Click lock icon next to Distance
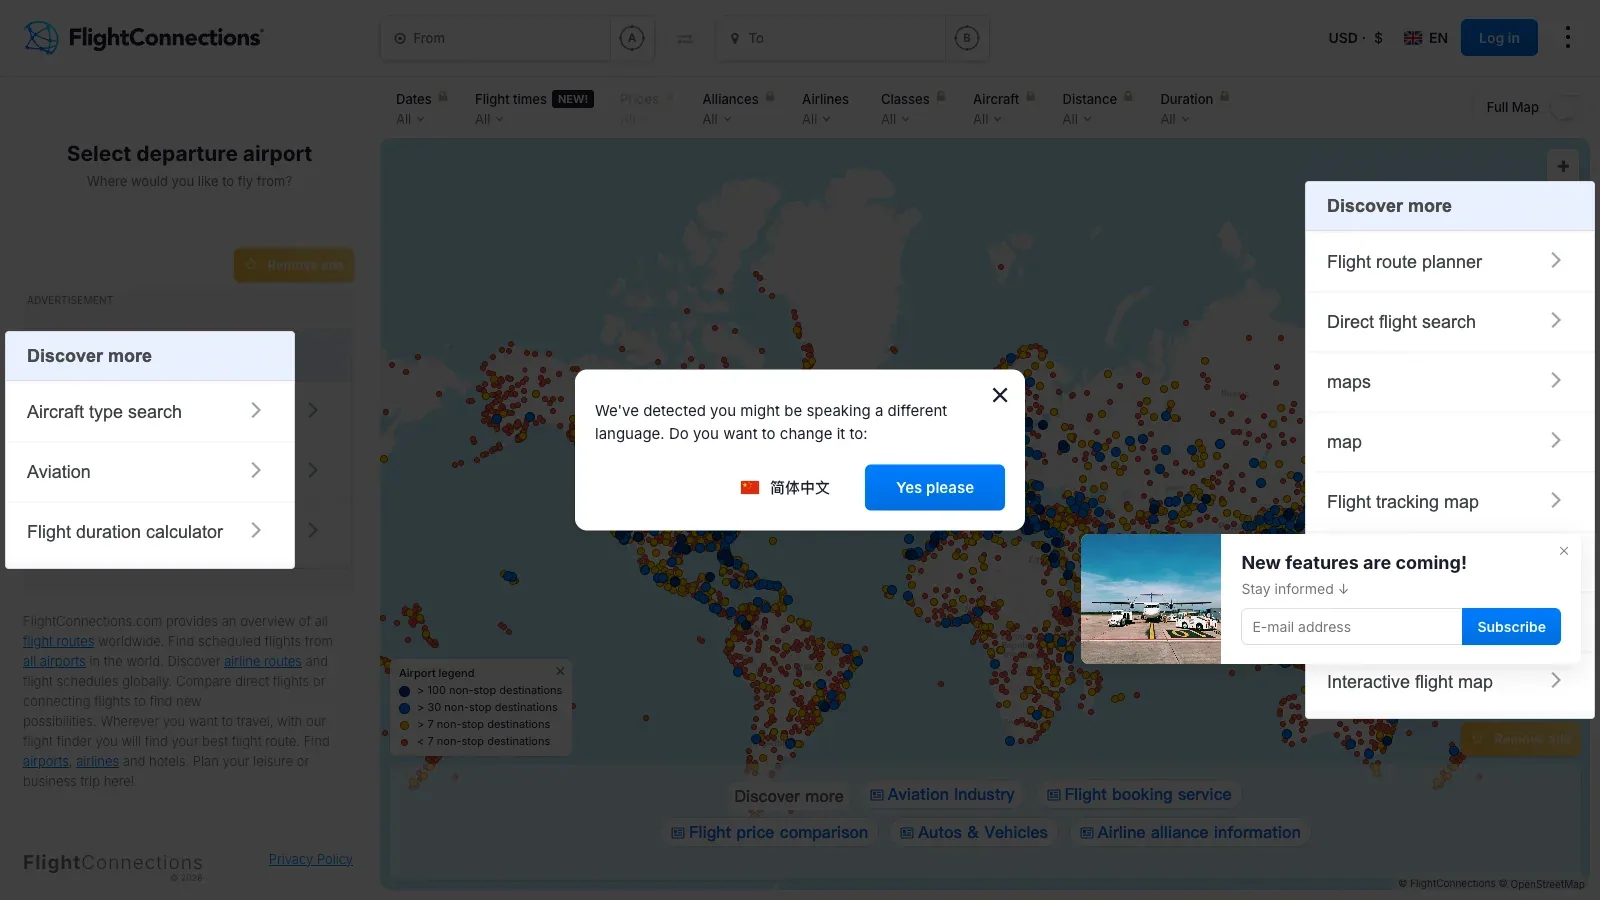1600x900 pixels. (1128, 97)
